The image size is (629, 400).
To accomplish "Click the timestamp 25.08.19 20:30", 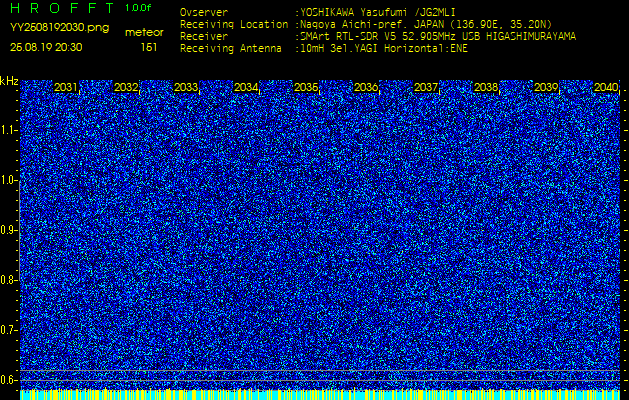I will tap(46, 47).
